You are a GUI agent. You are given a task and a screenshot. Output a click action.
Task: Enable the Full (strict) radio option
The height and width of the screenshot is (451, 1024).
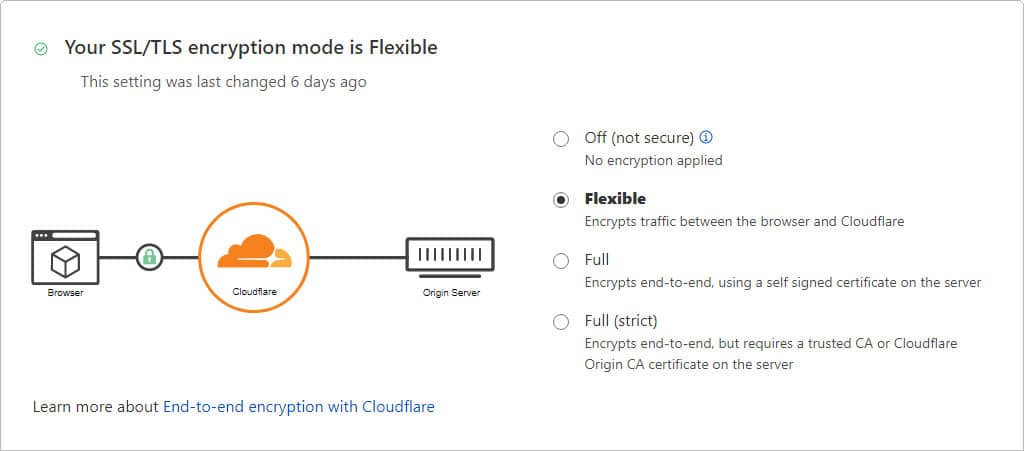[x=561, y=322]
